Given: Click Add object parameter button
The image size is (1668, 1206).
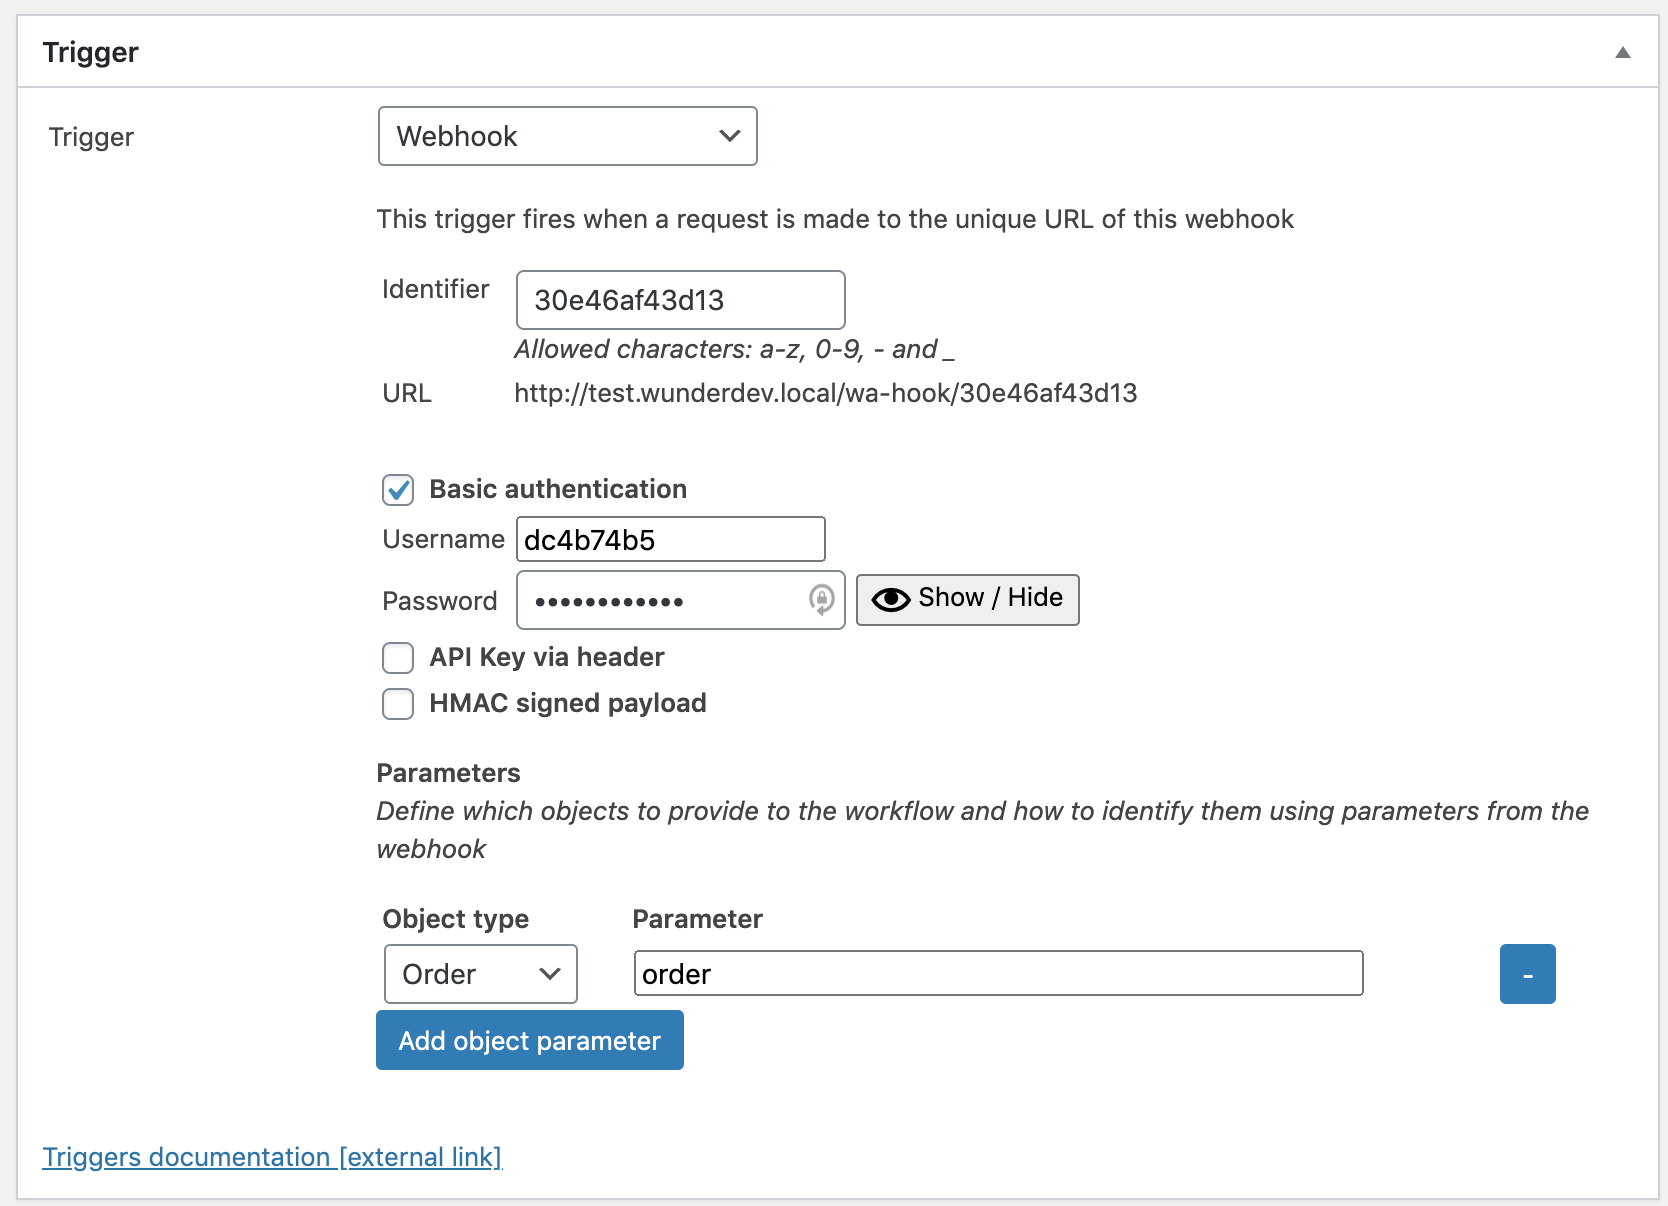Looking at the screenshot, I should tap(530, 1041).
